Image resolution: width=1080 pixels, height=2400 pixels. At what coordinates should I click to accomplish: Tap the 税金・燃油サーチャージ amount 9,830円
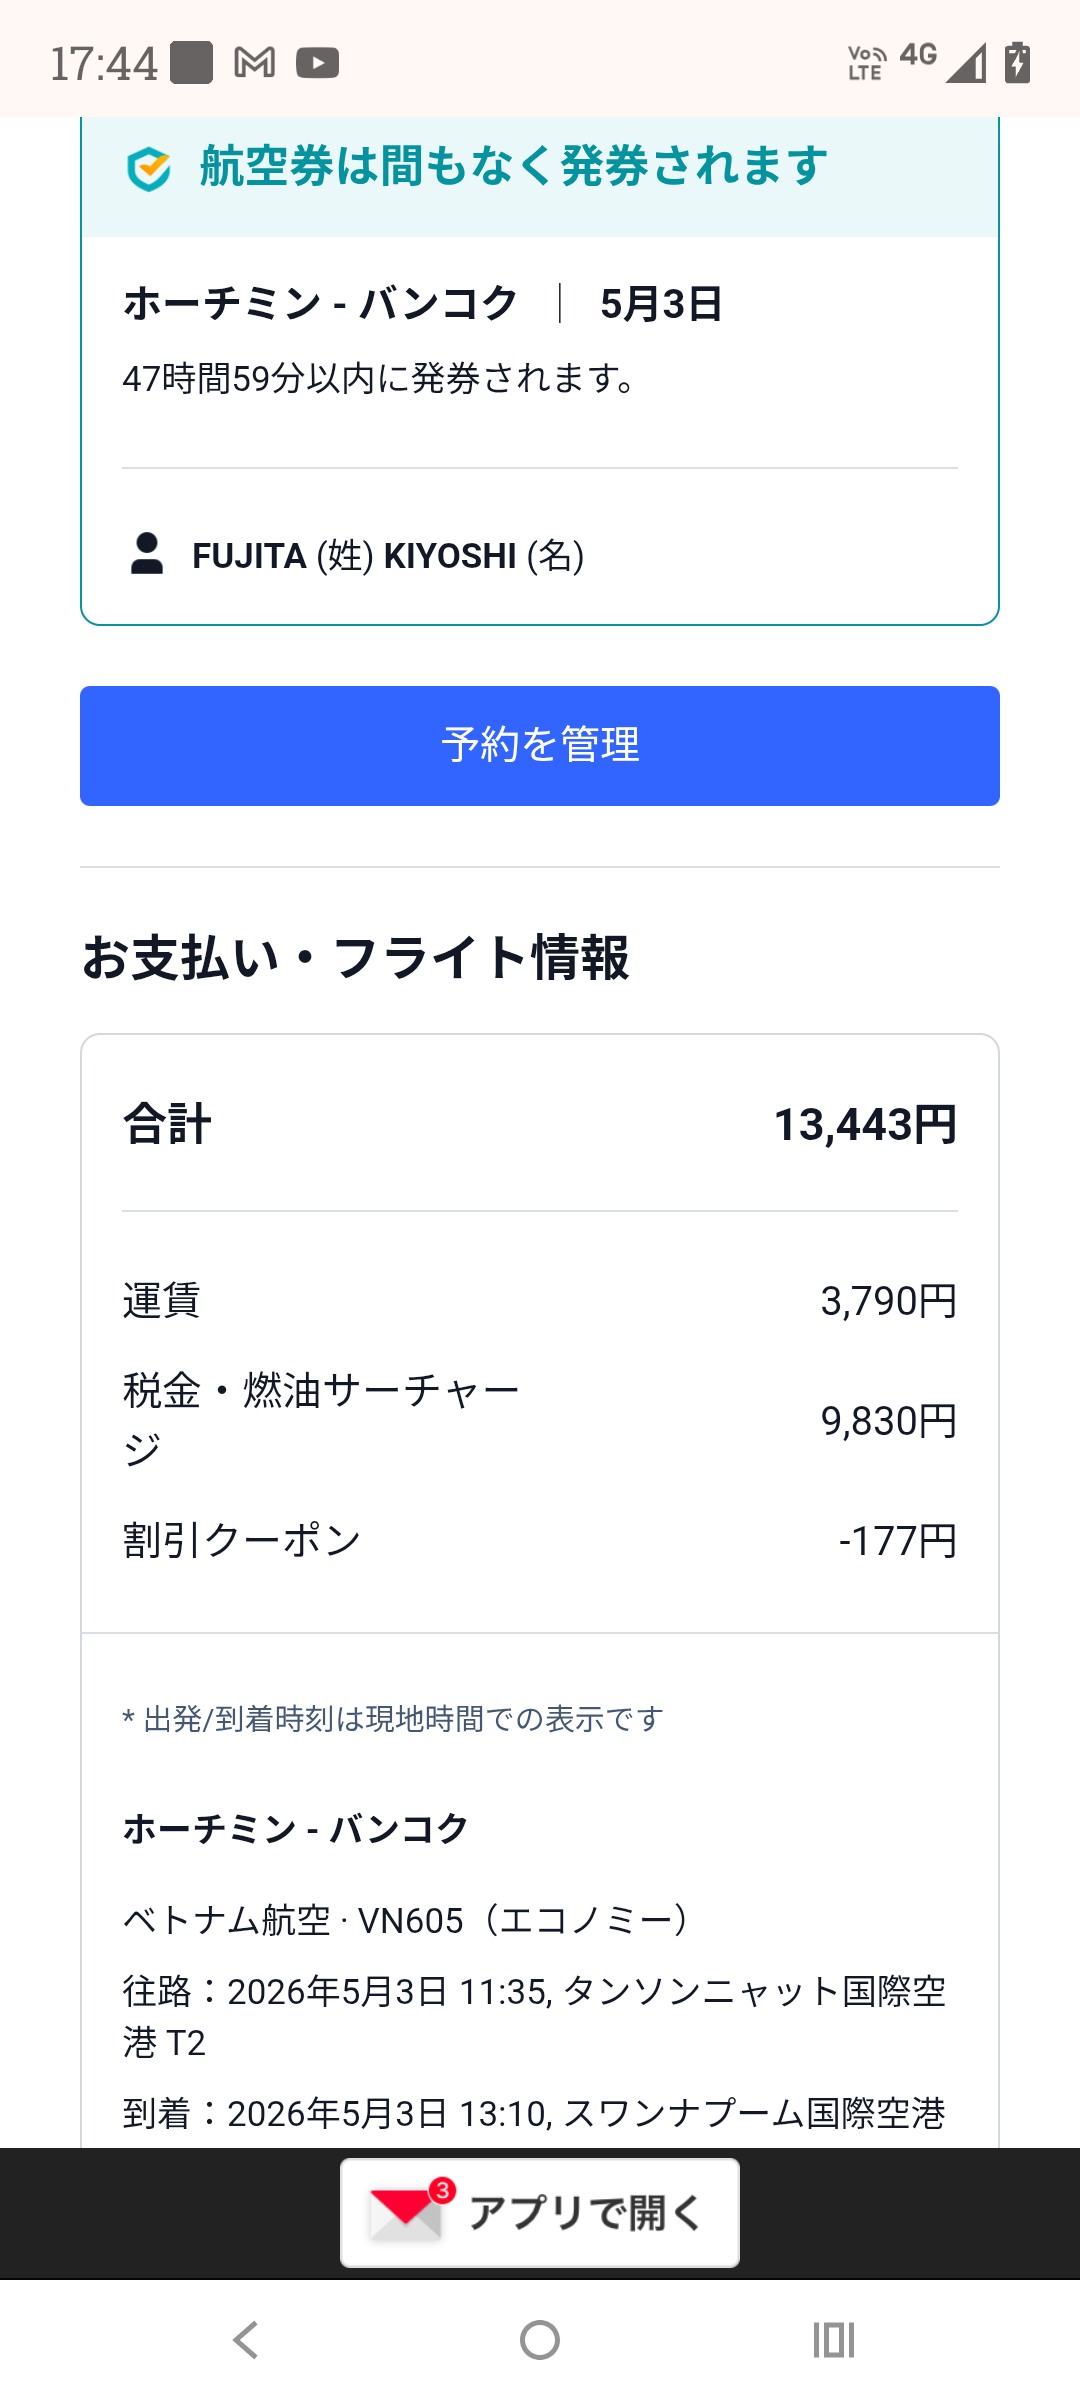point(888,1420)
